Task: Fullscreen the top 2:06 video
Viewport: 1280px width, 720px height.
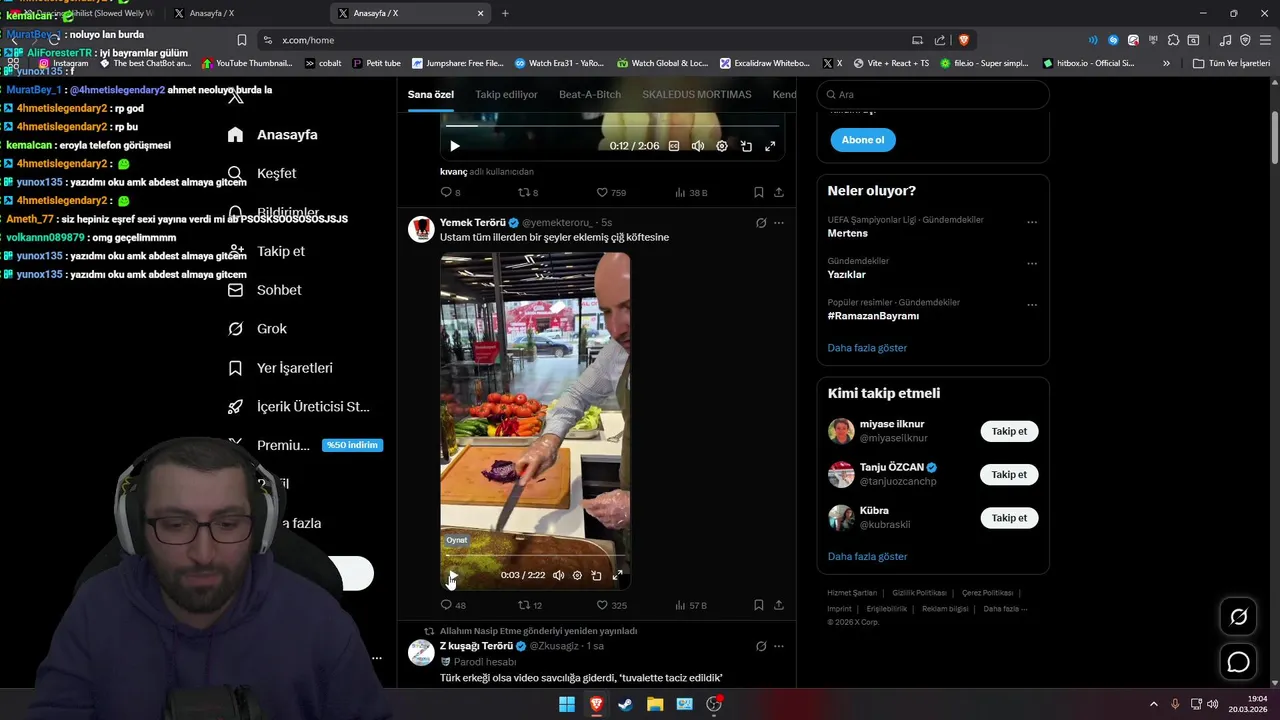Action: tap(770, 146)
